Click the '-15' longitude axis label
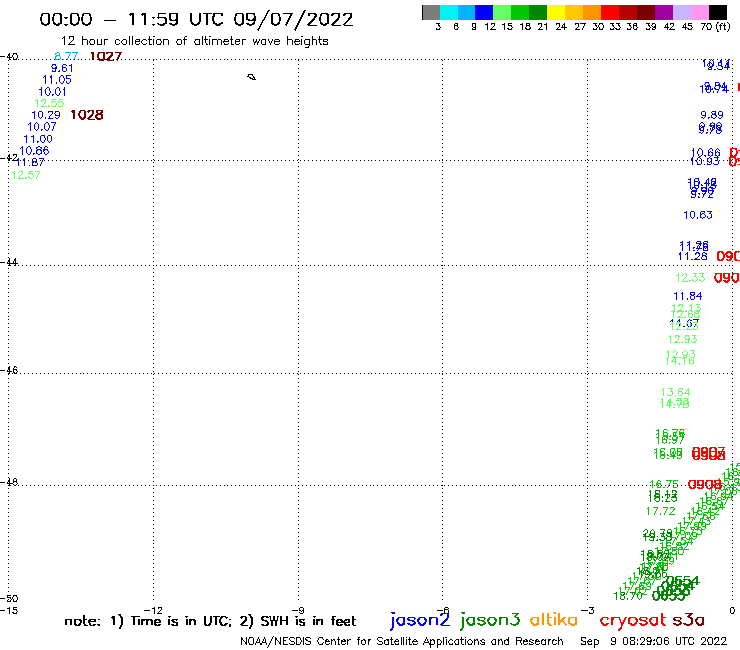Screen dimensions: 740x650 (x=9, y=610)
